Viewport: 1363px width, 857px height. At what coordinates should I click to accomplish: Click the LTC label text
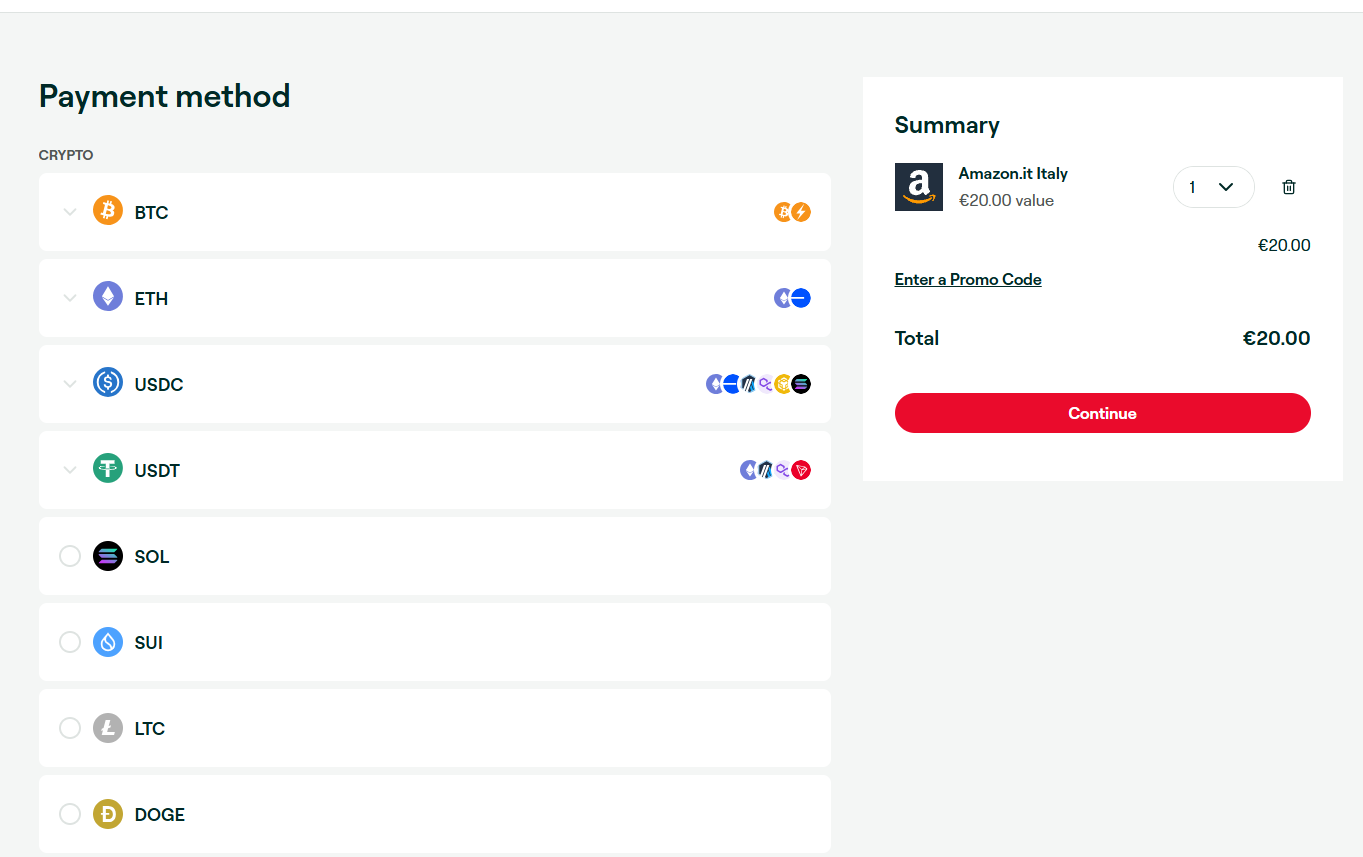(x=150, y=728)
